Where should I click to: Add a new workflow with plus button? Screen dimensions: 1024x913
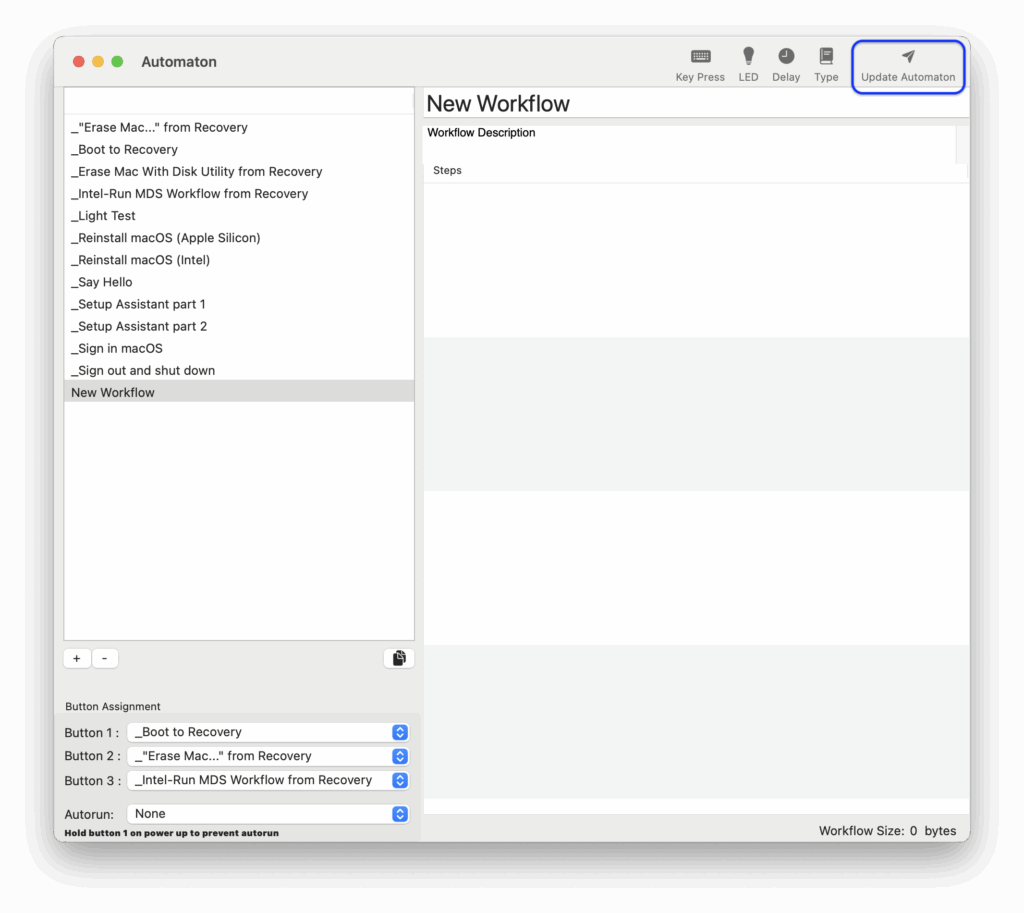(x=77, y=658)
